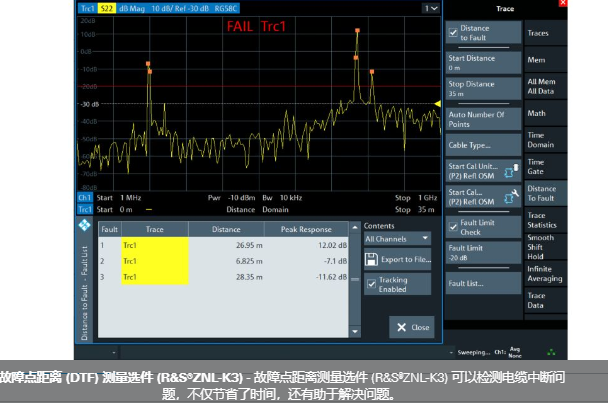Click the fault list scroll down arrow
The height and width of the screenshot is (403, 608).
pyautogui.click(x=354, y=332)
